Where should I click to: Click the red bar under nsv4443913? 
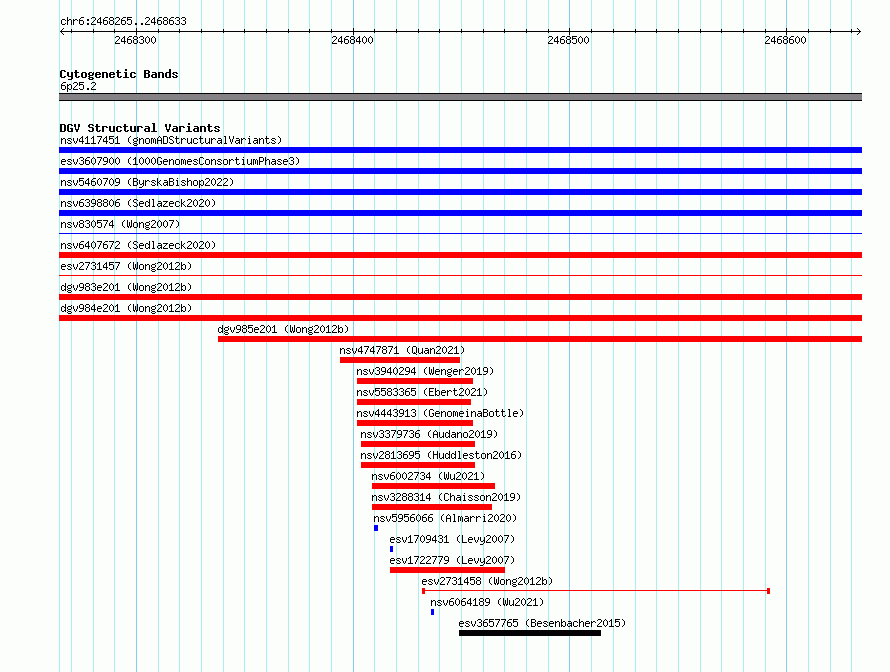(x=415, y=423)
